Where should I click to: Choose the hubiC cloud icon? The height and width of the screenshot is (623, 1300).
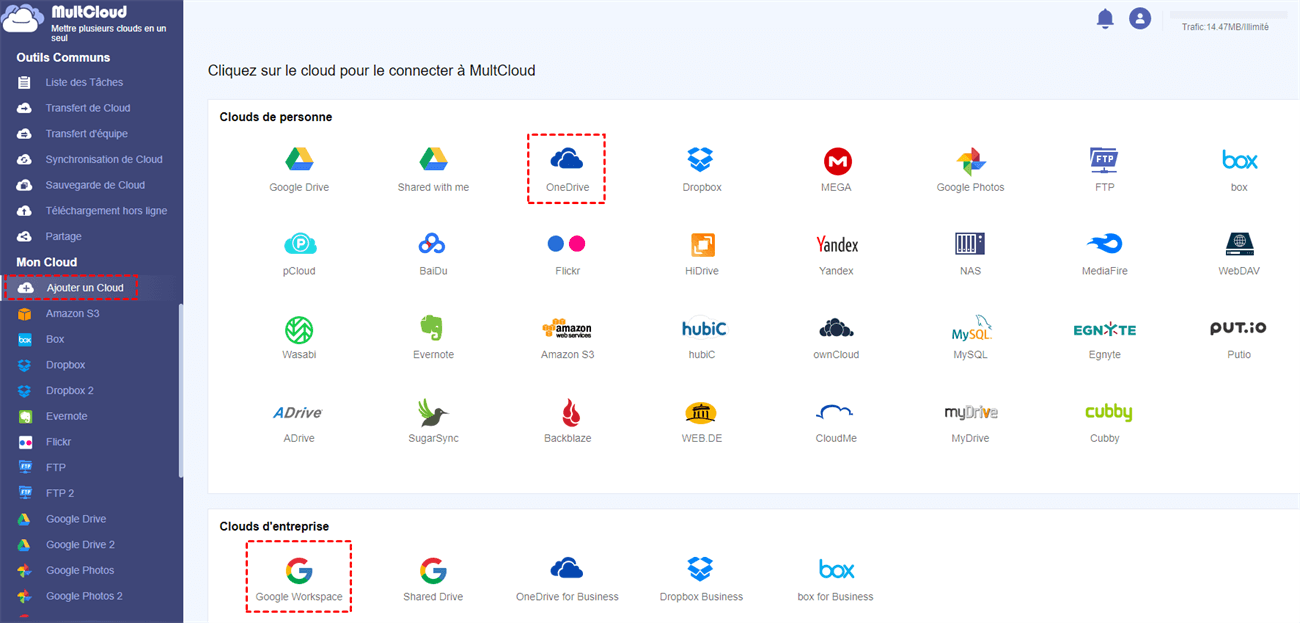[x=704, y=328]
